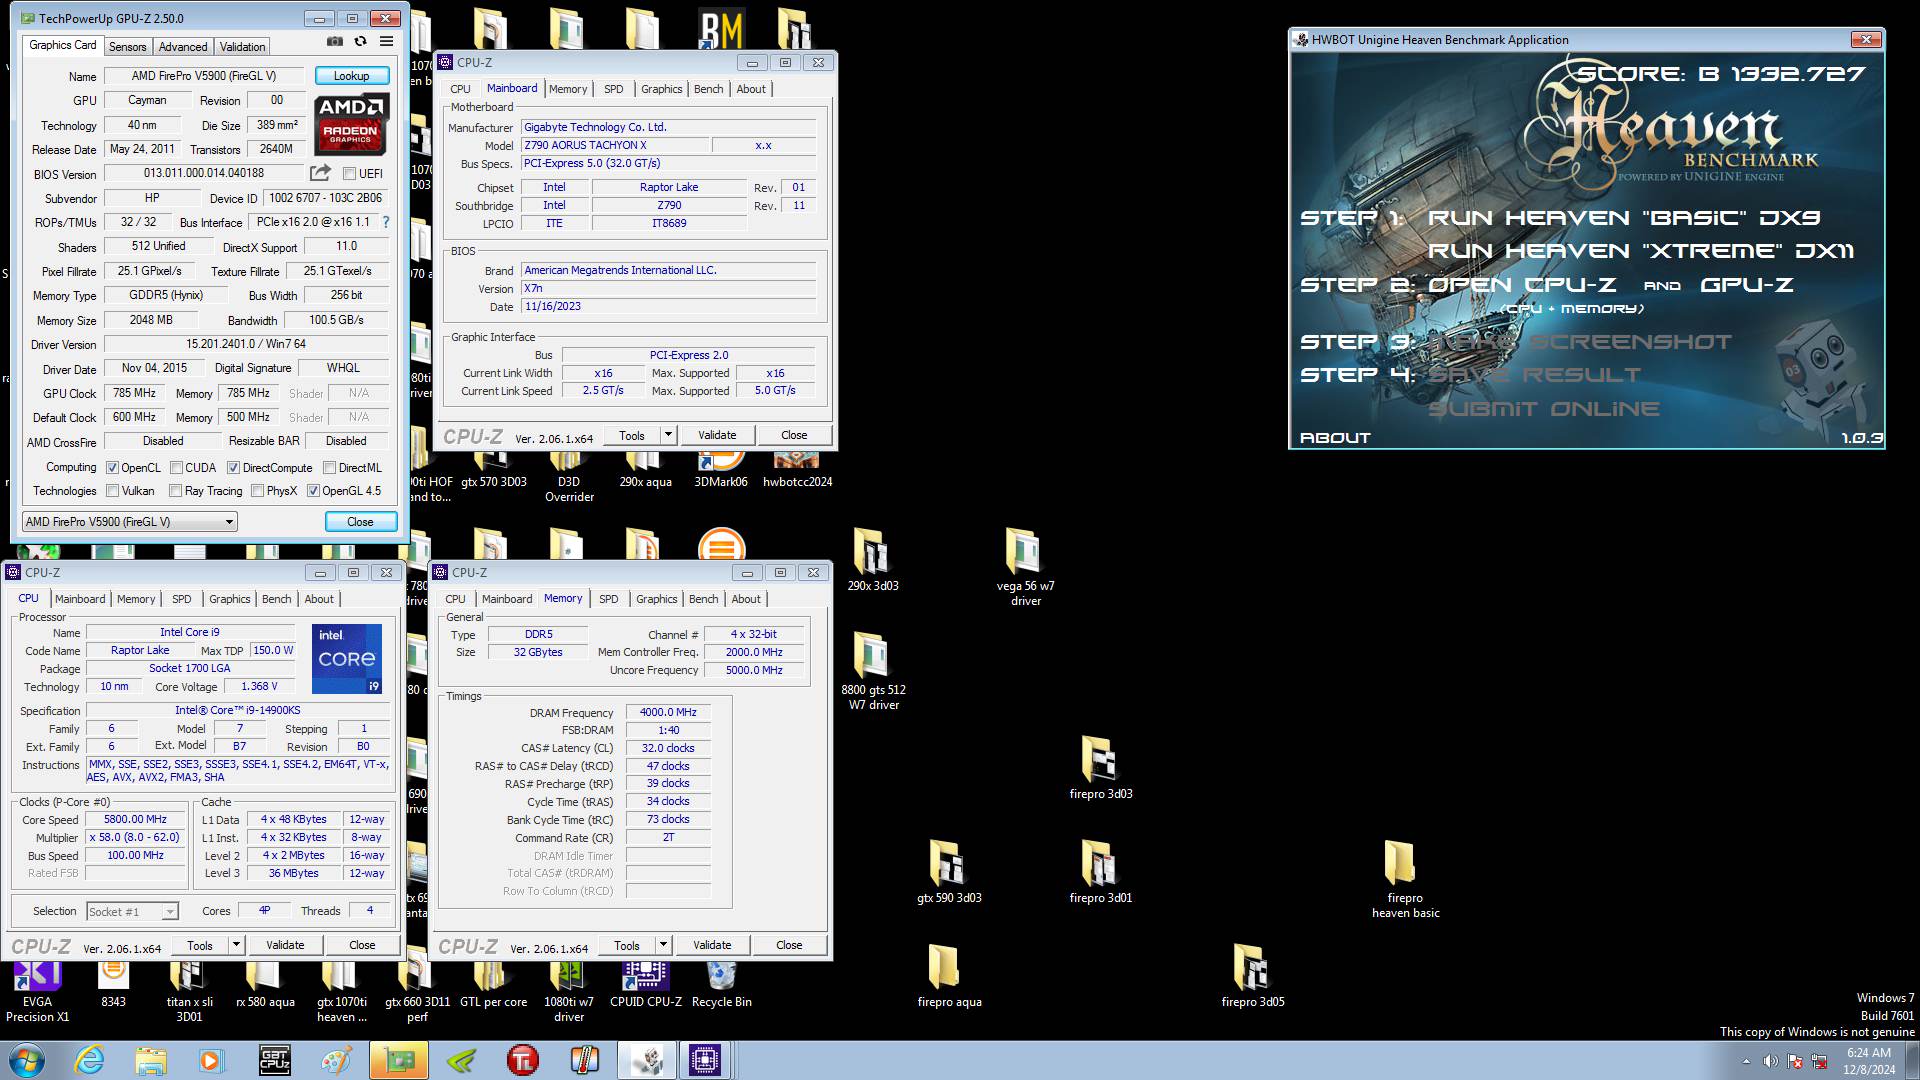1920x1080 pixels.
Task: Open the firepro heaven basic folder
Action: click(x=1405, y=880)
